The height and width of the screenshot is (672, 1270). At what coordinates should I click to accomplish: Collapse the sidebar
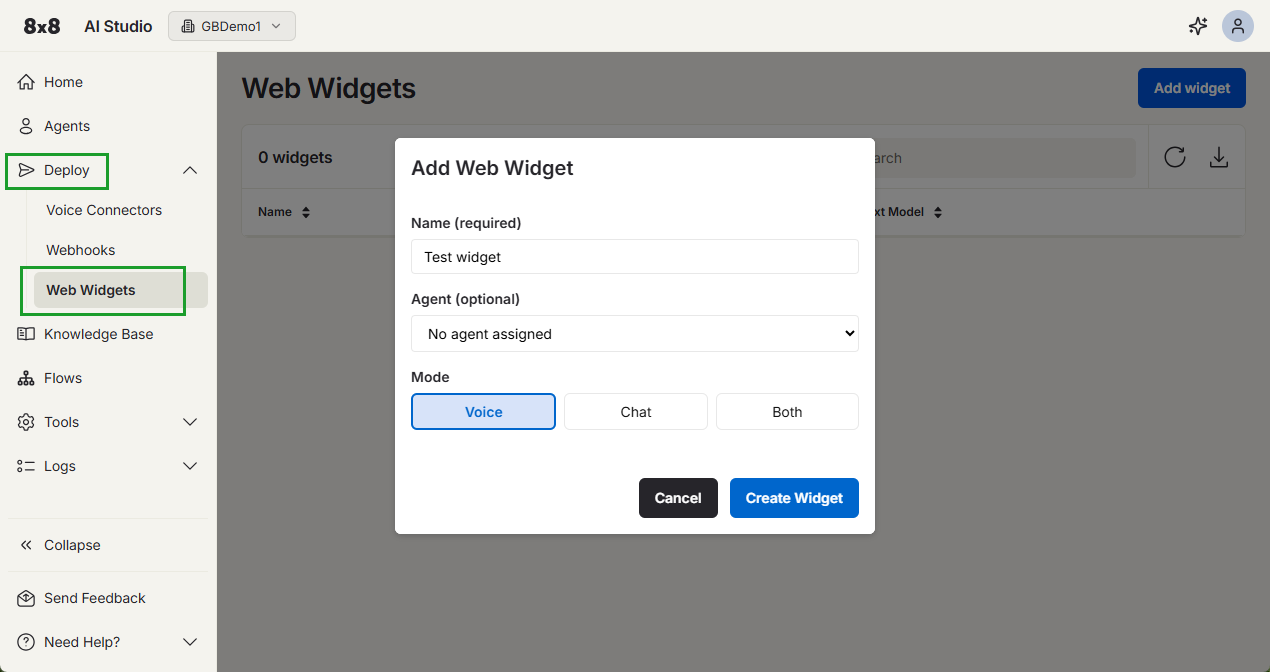tap(72, 545)
